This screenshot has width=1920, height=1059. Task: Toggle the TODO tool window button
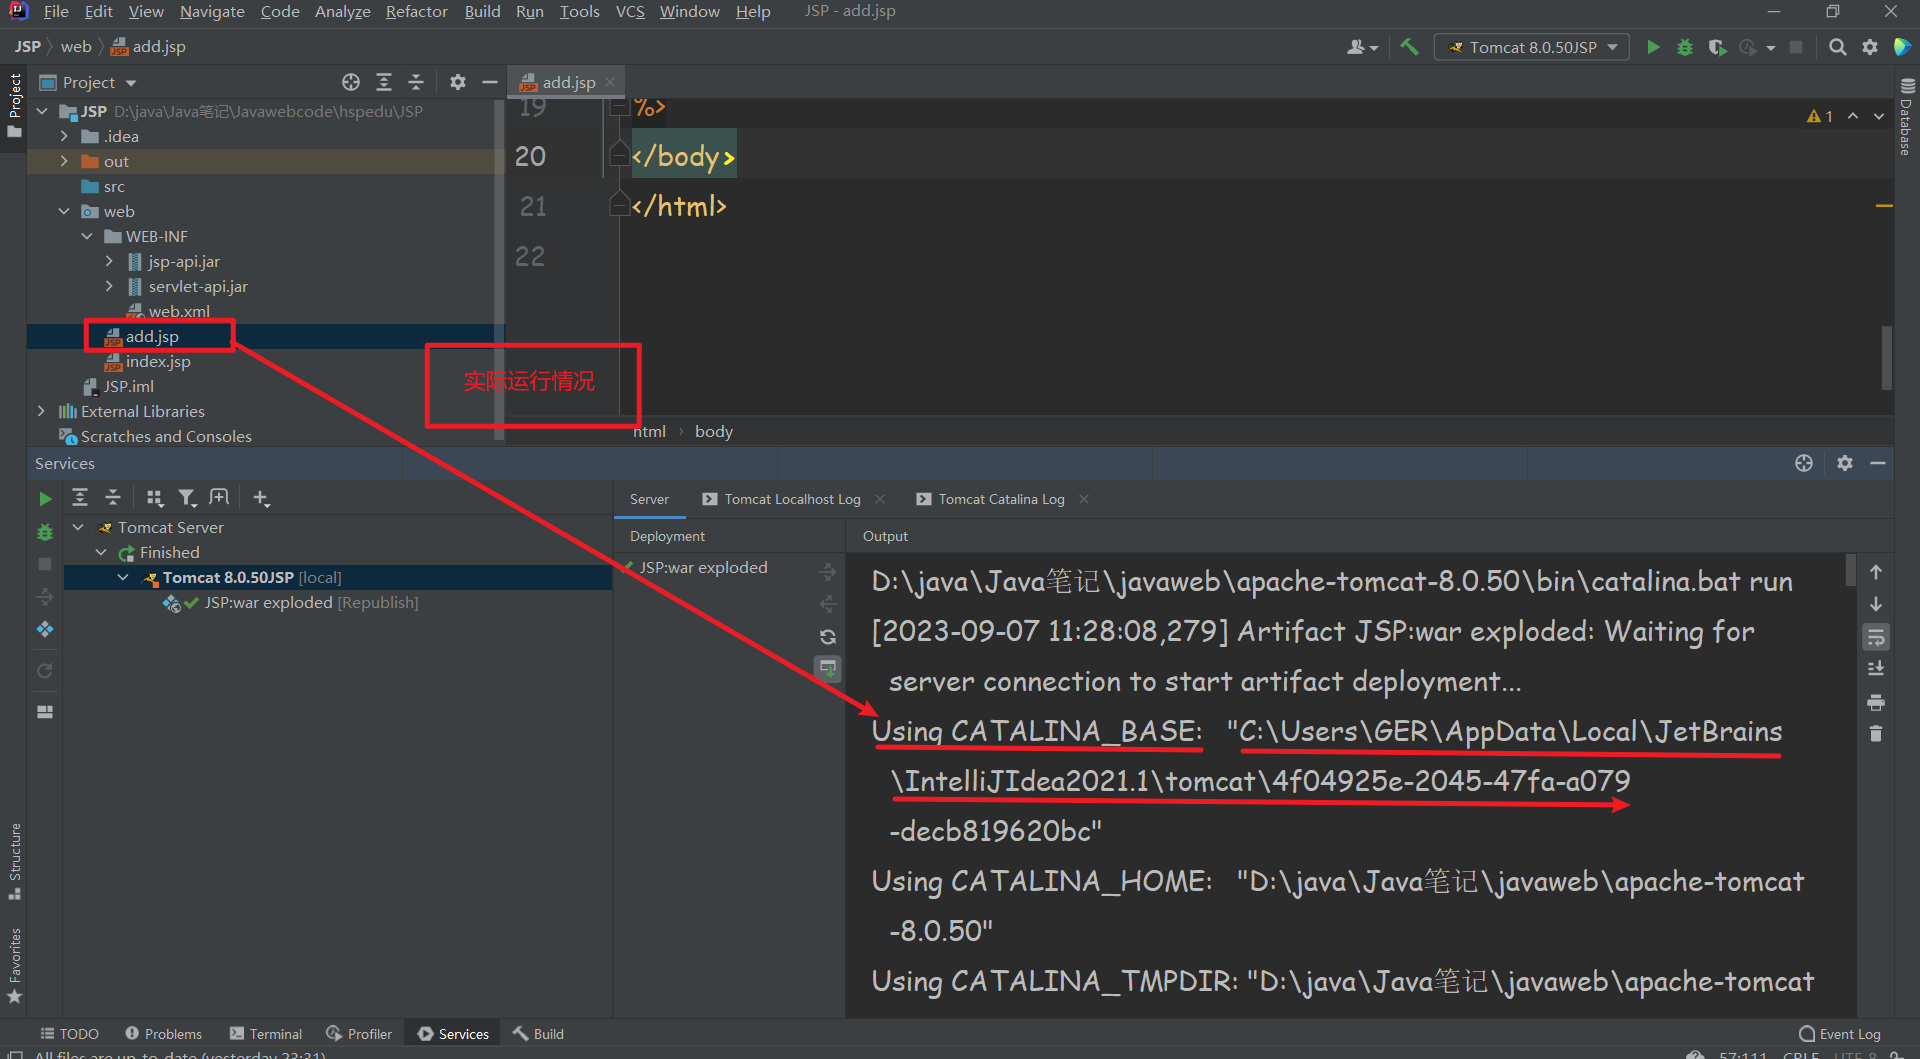(69, 1034)
